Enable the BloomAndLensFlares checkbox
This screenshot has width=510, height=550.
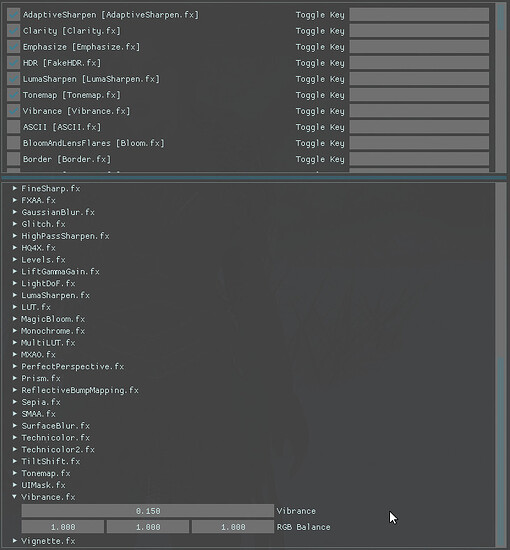13,143
